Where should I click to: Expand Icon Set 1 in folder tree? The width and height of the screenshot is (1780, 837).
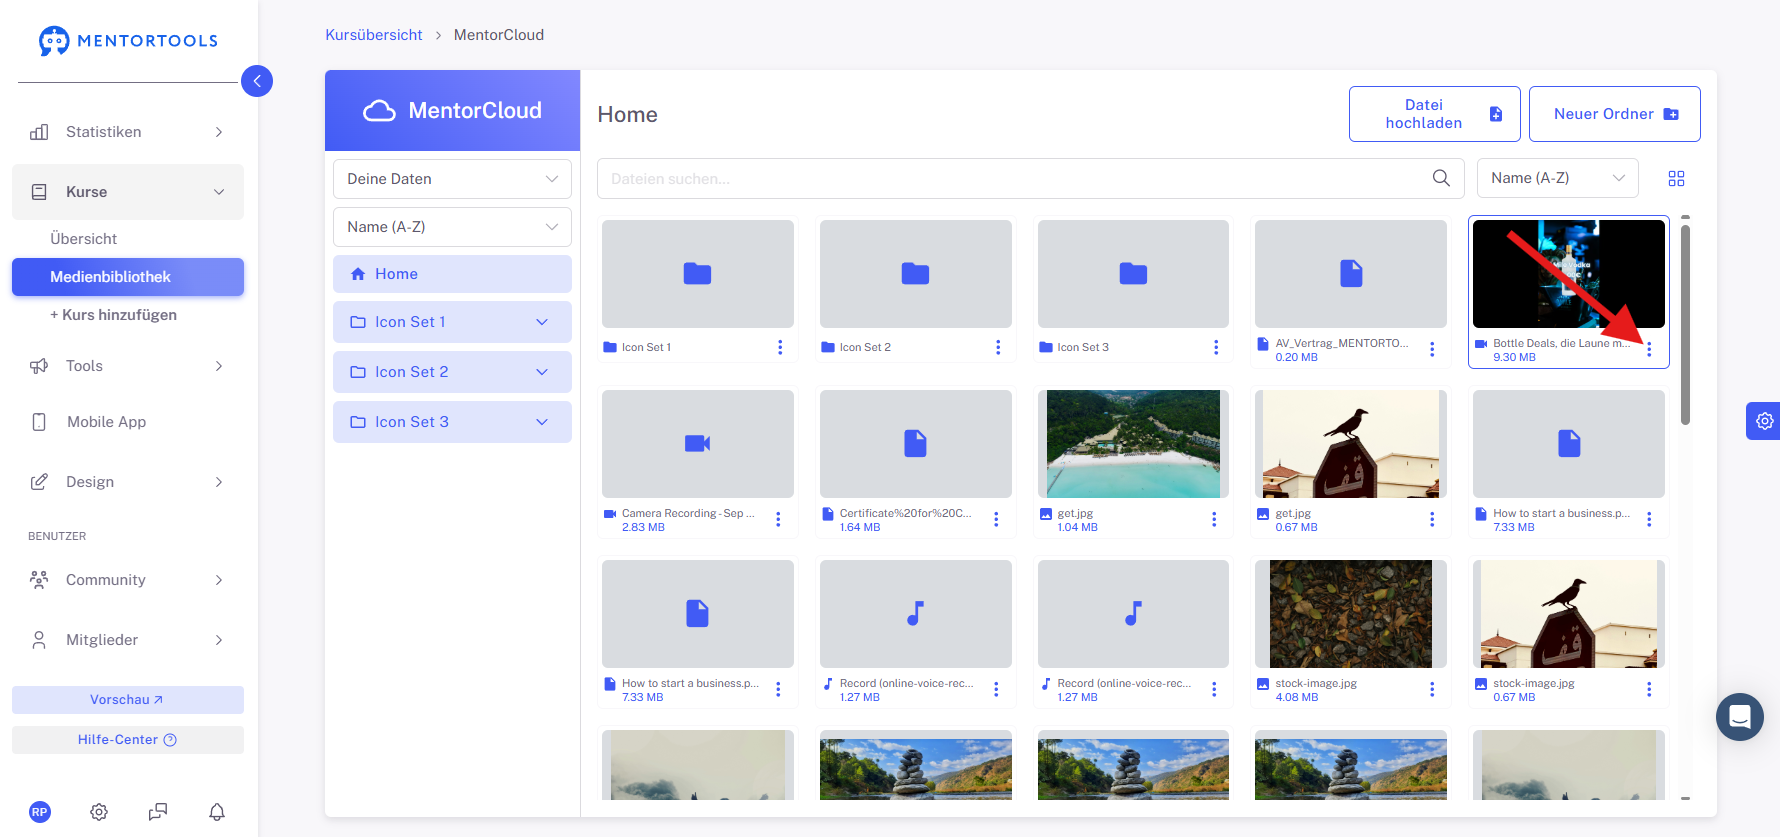tap(542, 322)
